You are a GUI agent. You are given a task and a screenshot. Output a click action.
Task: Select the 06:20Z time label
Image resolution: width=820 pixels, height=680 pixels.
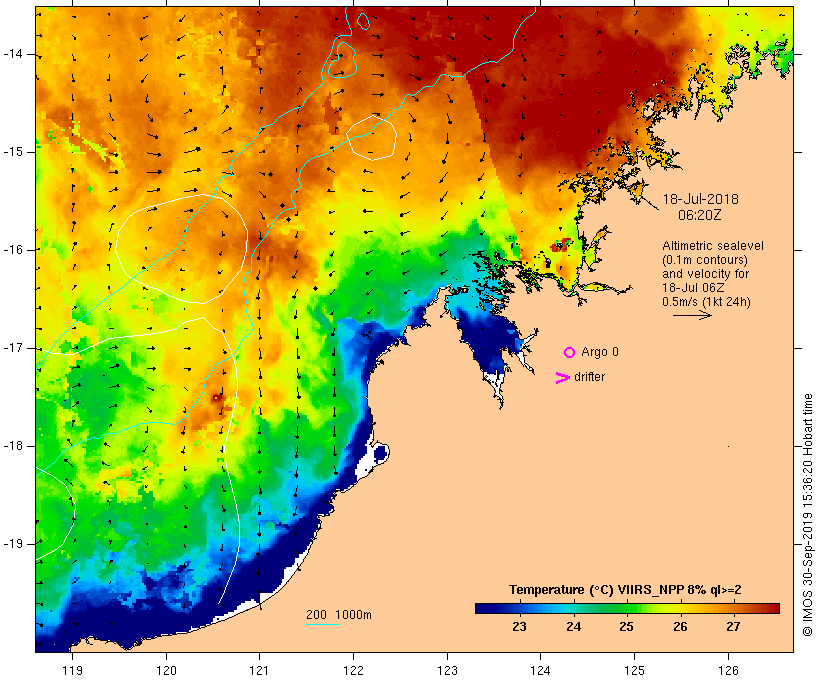[700, 215]
